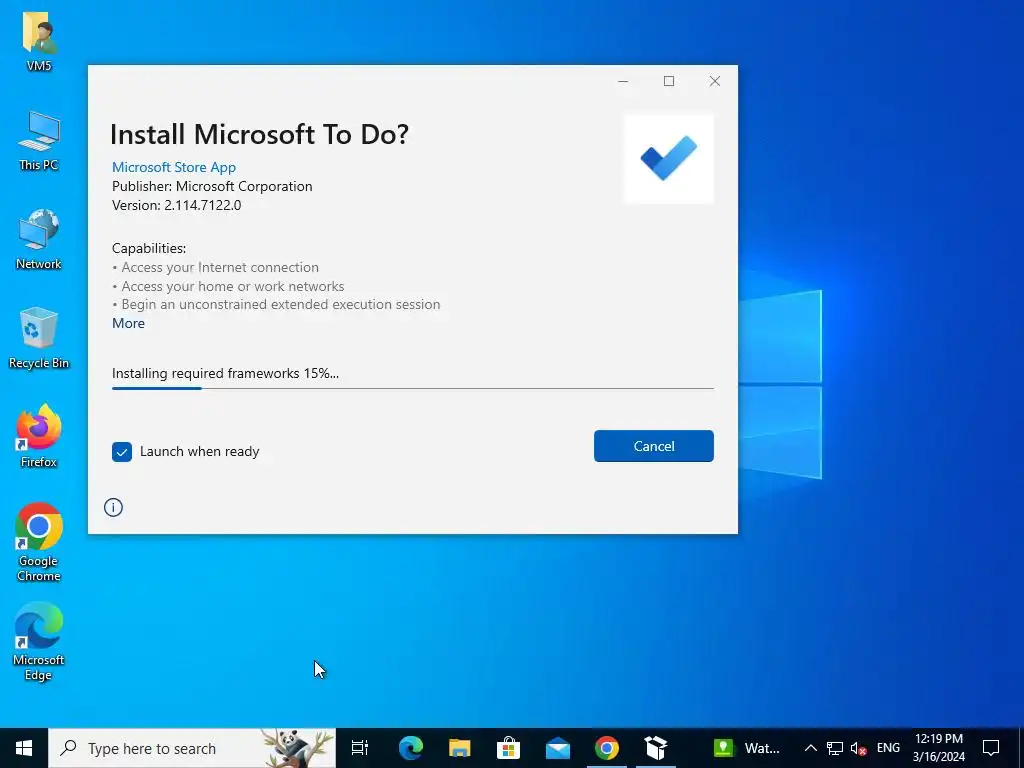Launch Edge from the taskbar

point(411,748)
